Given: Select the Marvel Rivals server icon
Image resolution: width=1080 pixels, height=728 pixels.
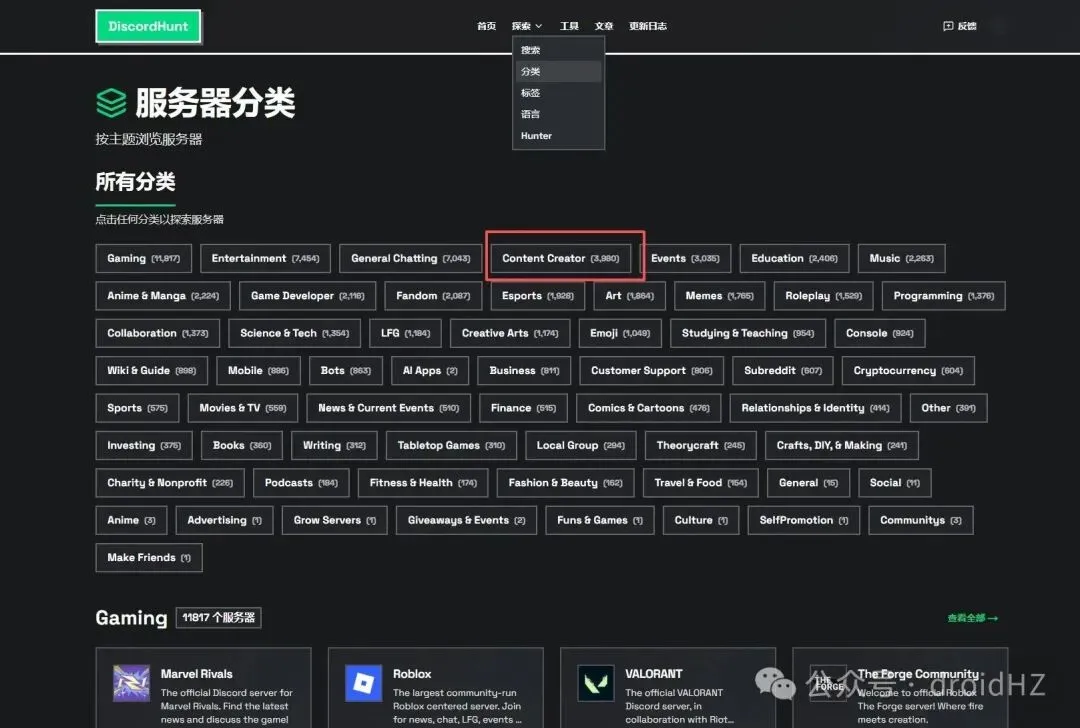Looking at the screenshot, I should coord(130,681).
